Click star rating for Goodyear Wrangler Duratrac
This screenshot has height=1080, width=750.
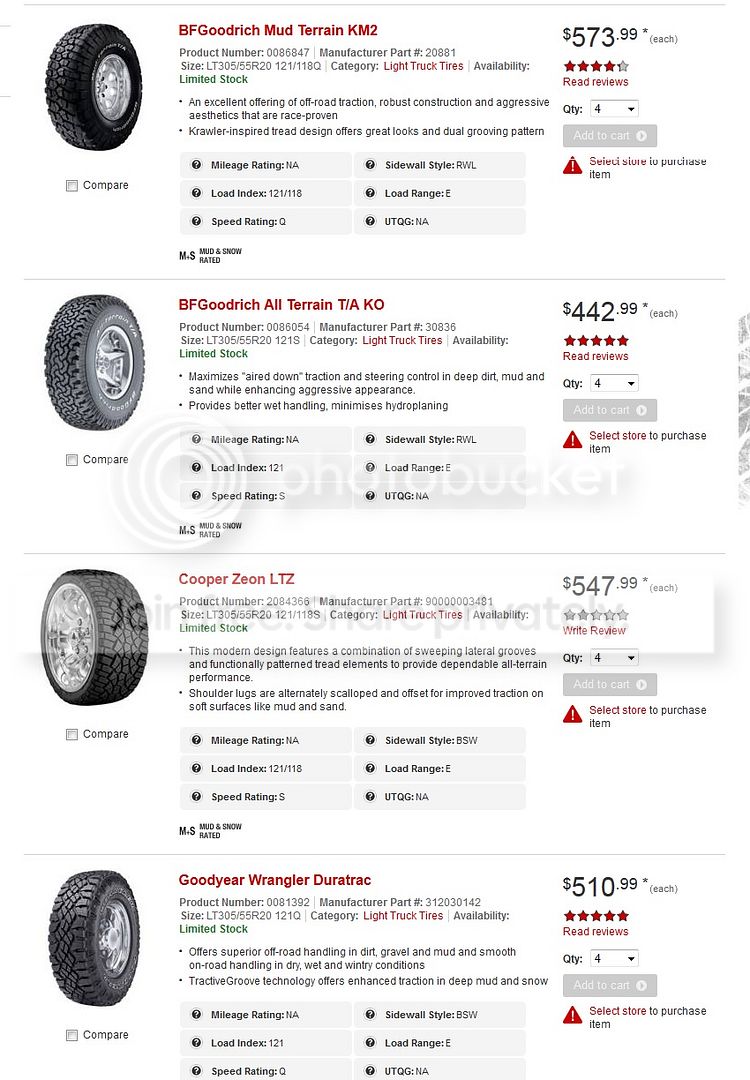click(x=596, y=916)
